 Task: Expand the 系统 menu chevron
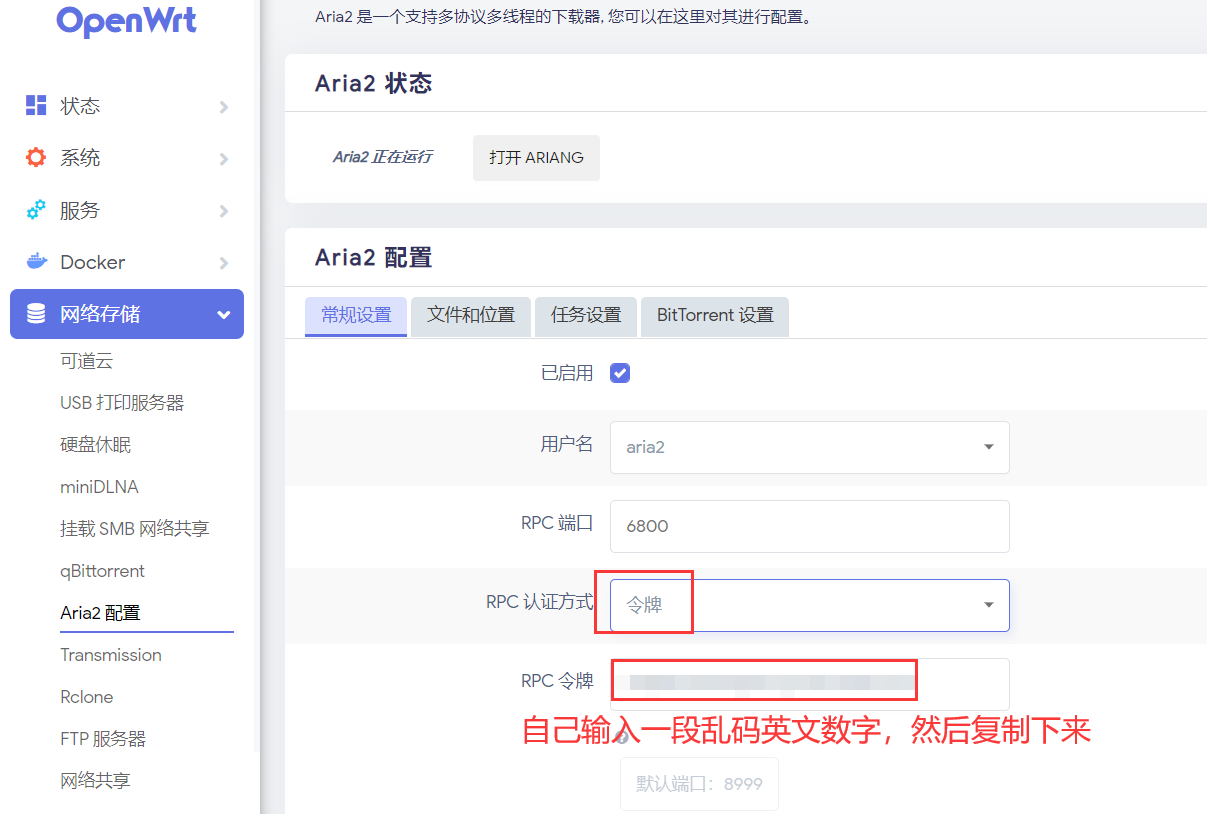(223, 159)
